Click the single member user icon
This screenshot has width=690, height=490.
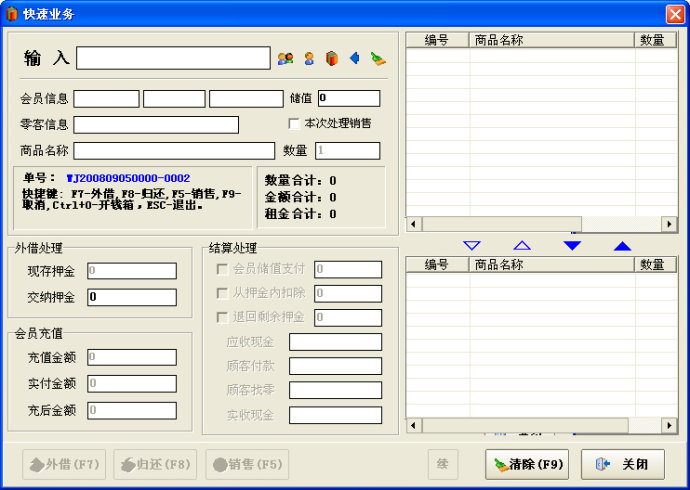pos(309,59)
